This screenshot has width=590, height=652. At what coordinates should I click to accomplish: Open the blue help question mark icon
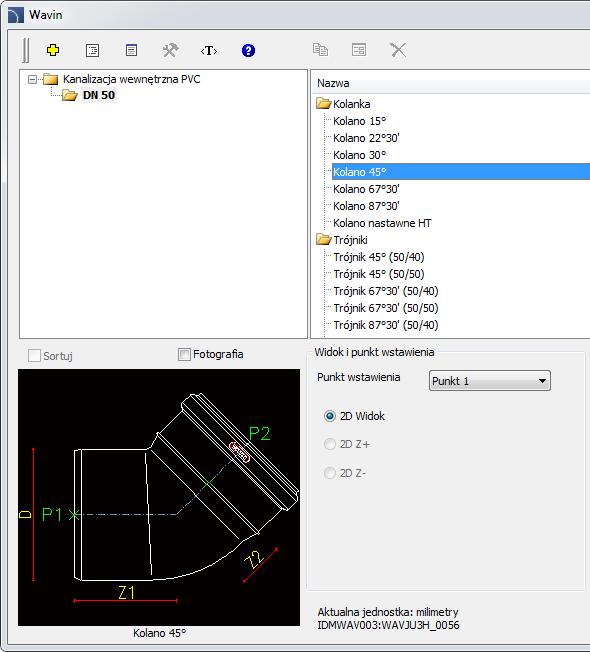point(248,50)
